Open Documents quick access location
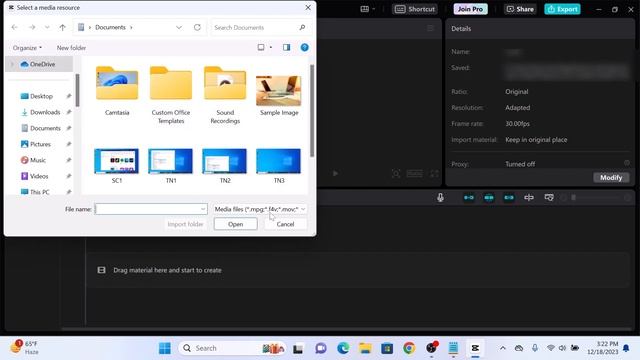 point(45,128)
